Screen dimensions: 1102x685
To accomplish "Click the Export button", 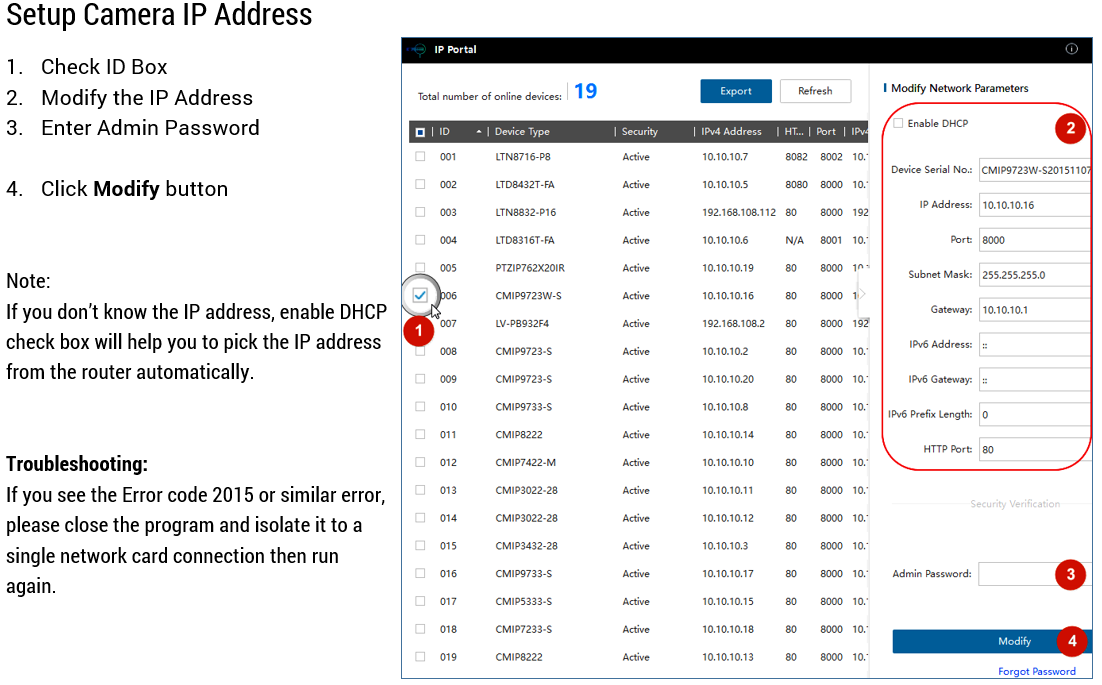I will (x=735, y=91).
